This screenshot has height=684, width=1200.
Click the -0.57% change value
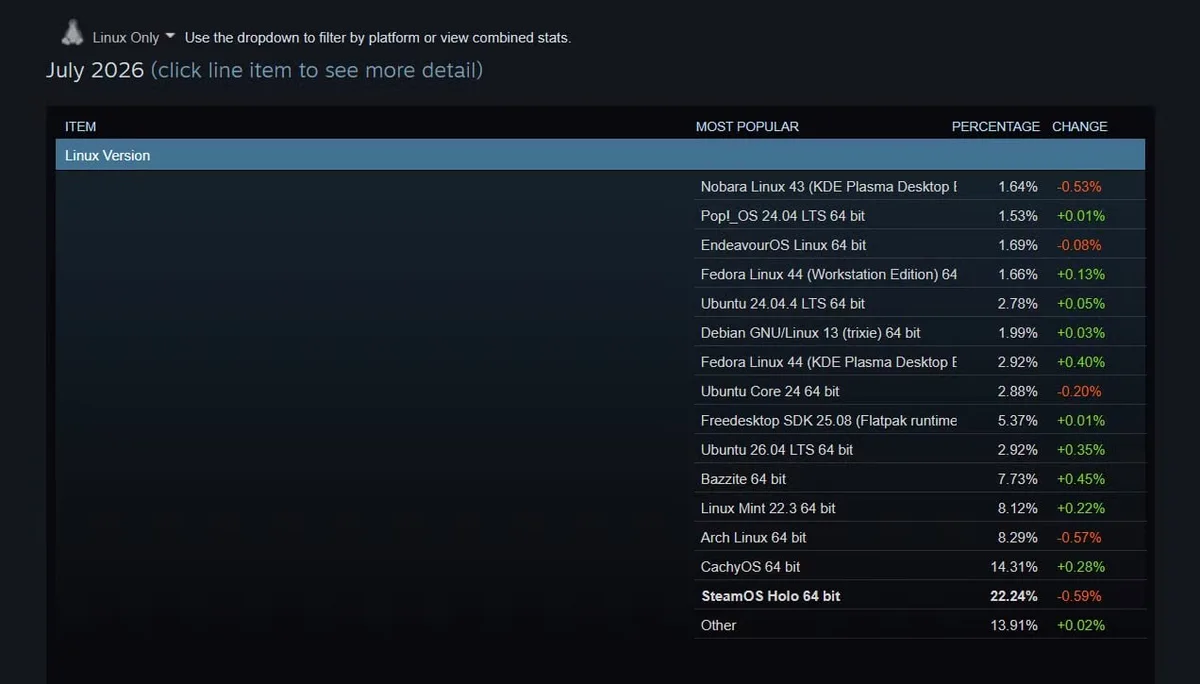[1080, 537]
